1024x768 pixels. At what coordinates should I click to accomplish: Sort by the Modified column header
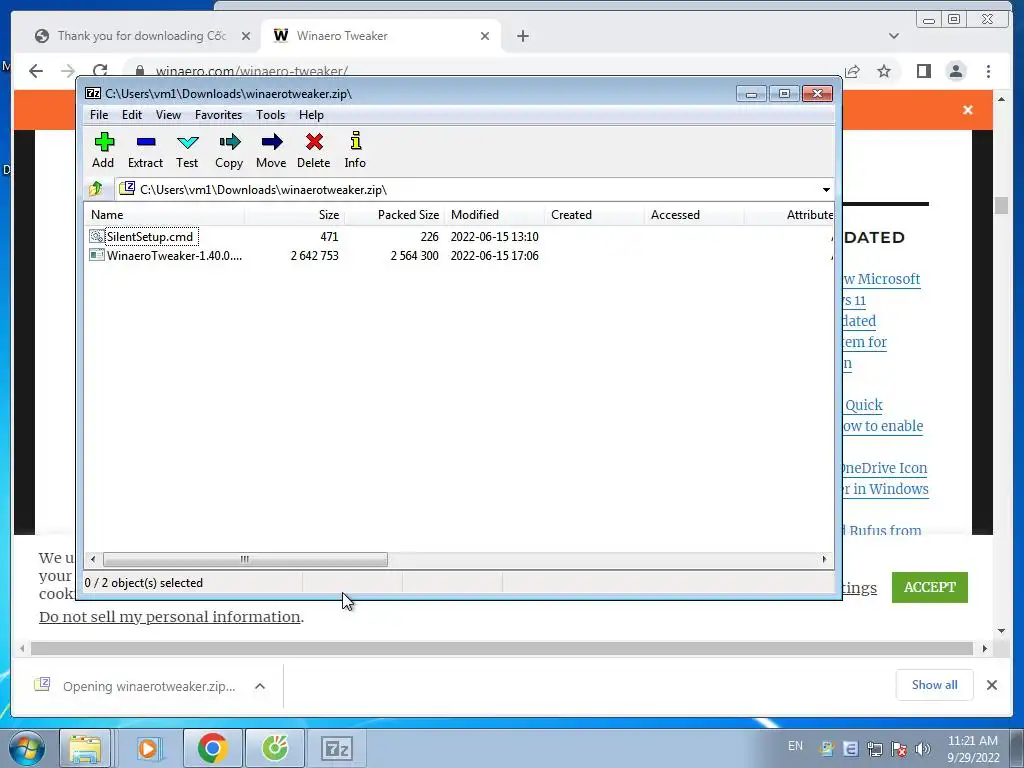(x=494, y=215)
